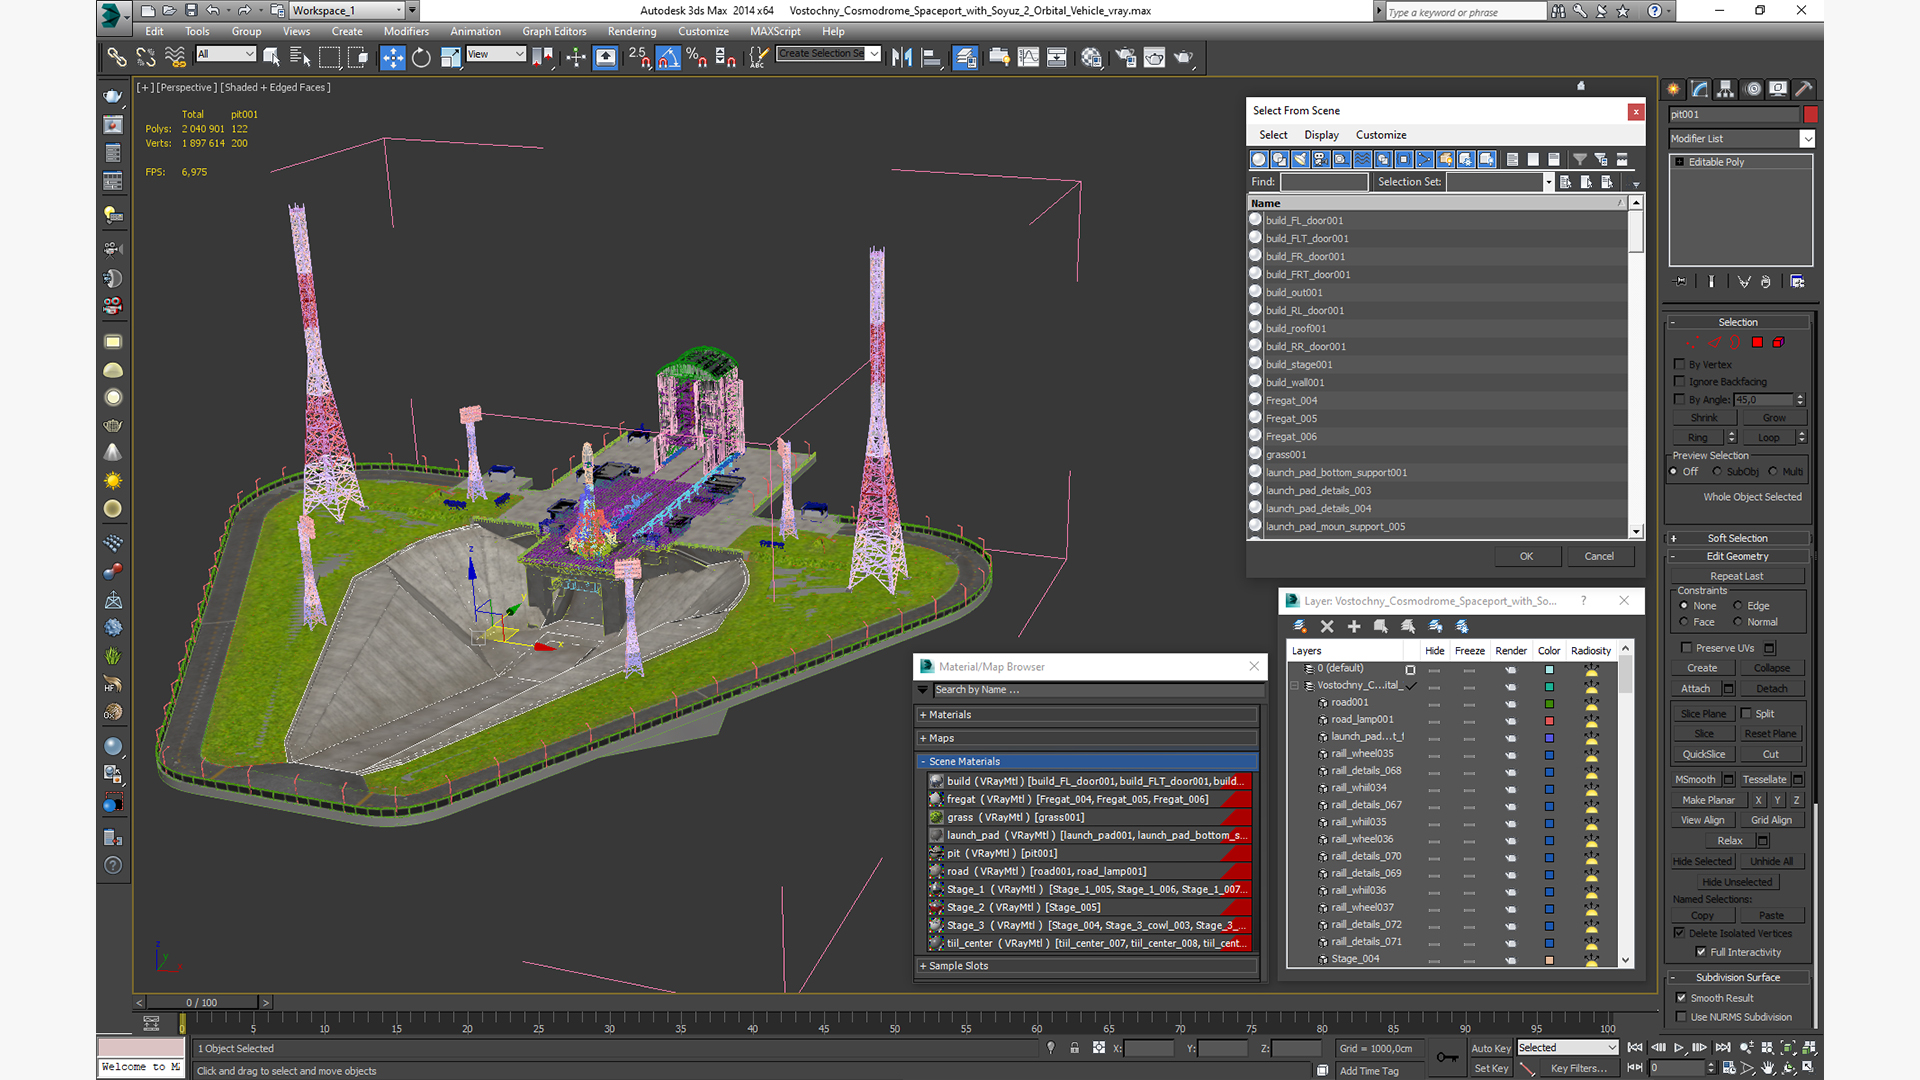Click the Find input field in Select From Scene
The image size is (1920, 1080).
pyautogui.click(x=1324, y=182)
